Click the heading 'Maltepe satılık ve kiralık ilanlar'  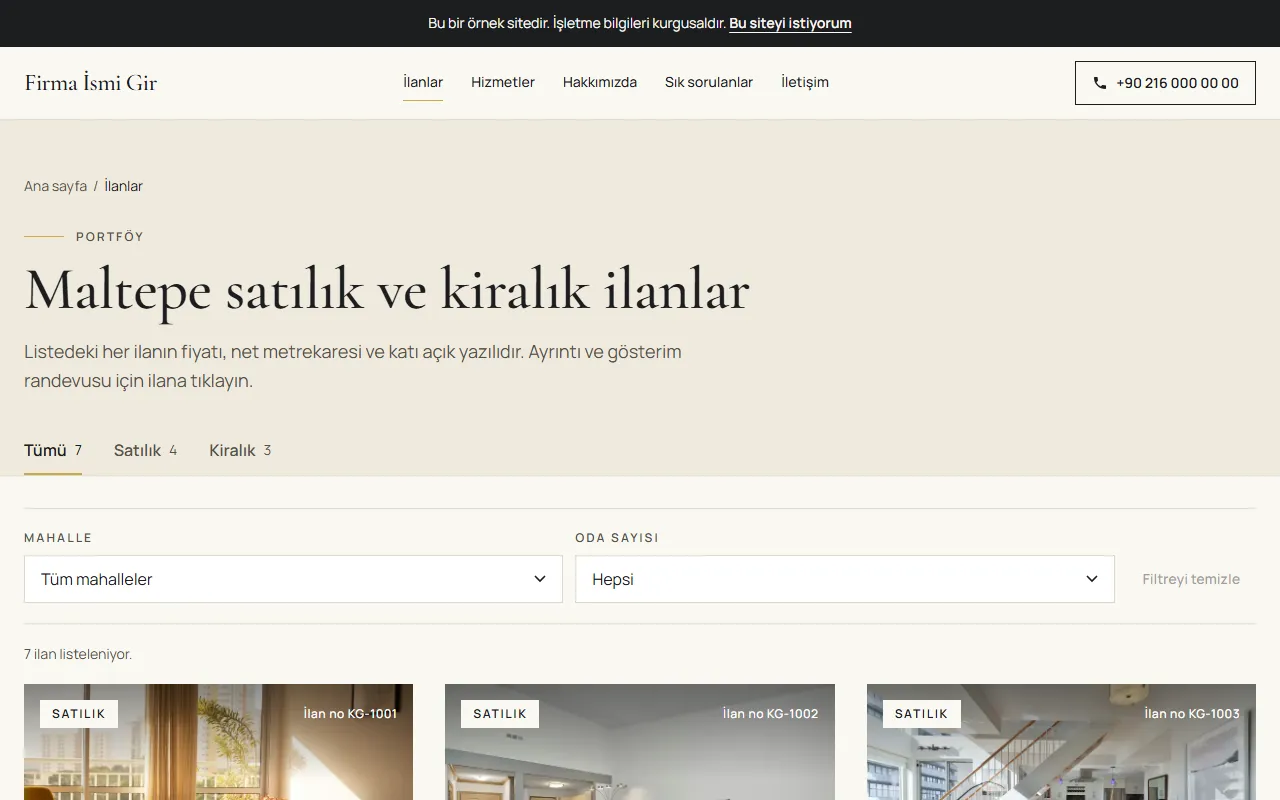coord(387,290)
